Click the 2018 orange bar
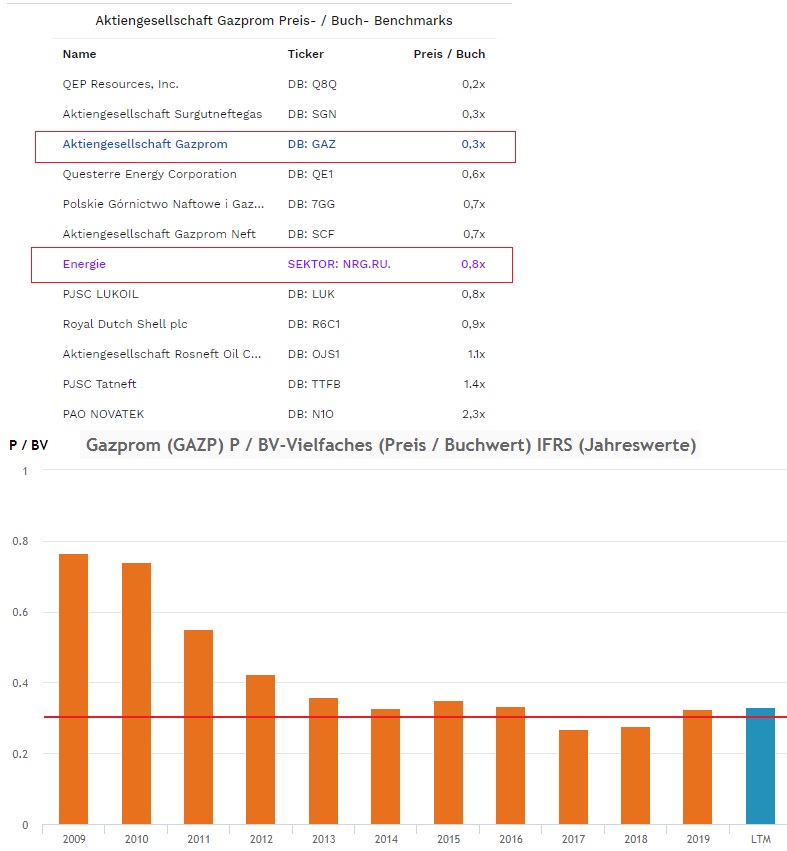787x851 pixels. (635, 776)
